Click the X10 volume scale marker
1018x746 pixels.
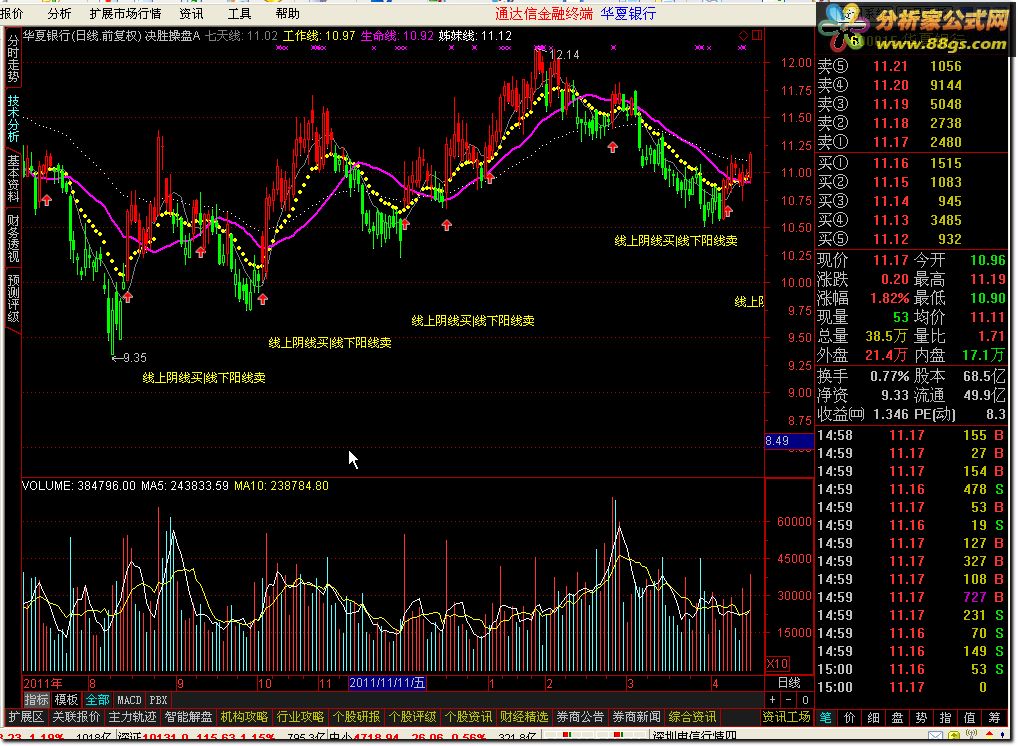pyautogui.click(x=777, y=664)
